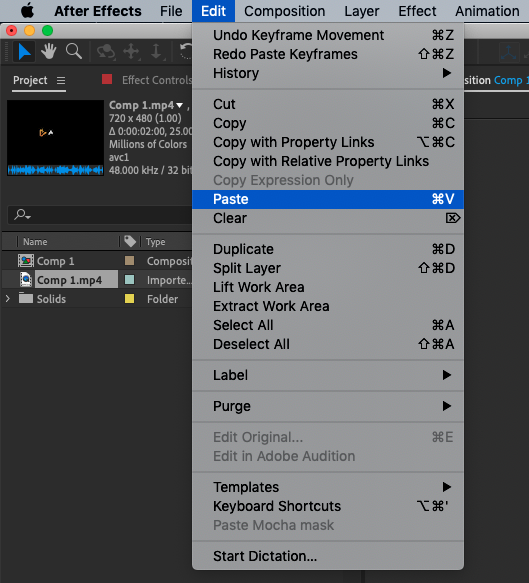
Task: Open the Apple menu
Action: click(x=28, y=11)
